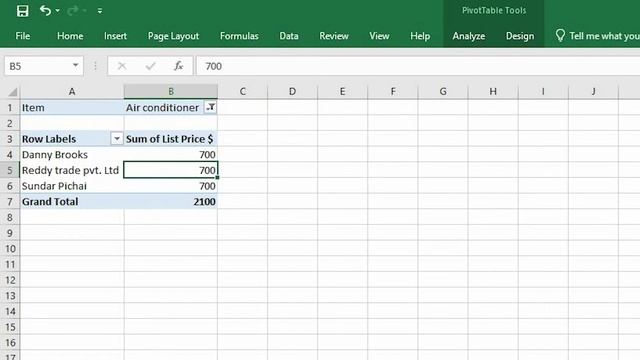Viewport: 640px width, 360px height.
Task: Switch to the Insert tab
Action: (115, 36)
